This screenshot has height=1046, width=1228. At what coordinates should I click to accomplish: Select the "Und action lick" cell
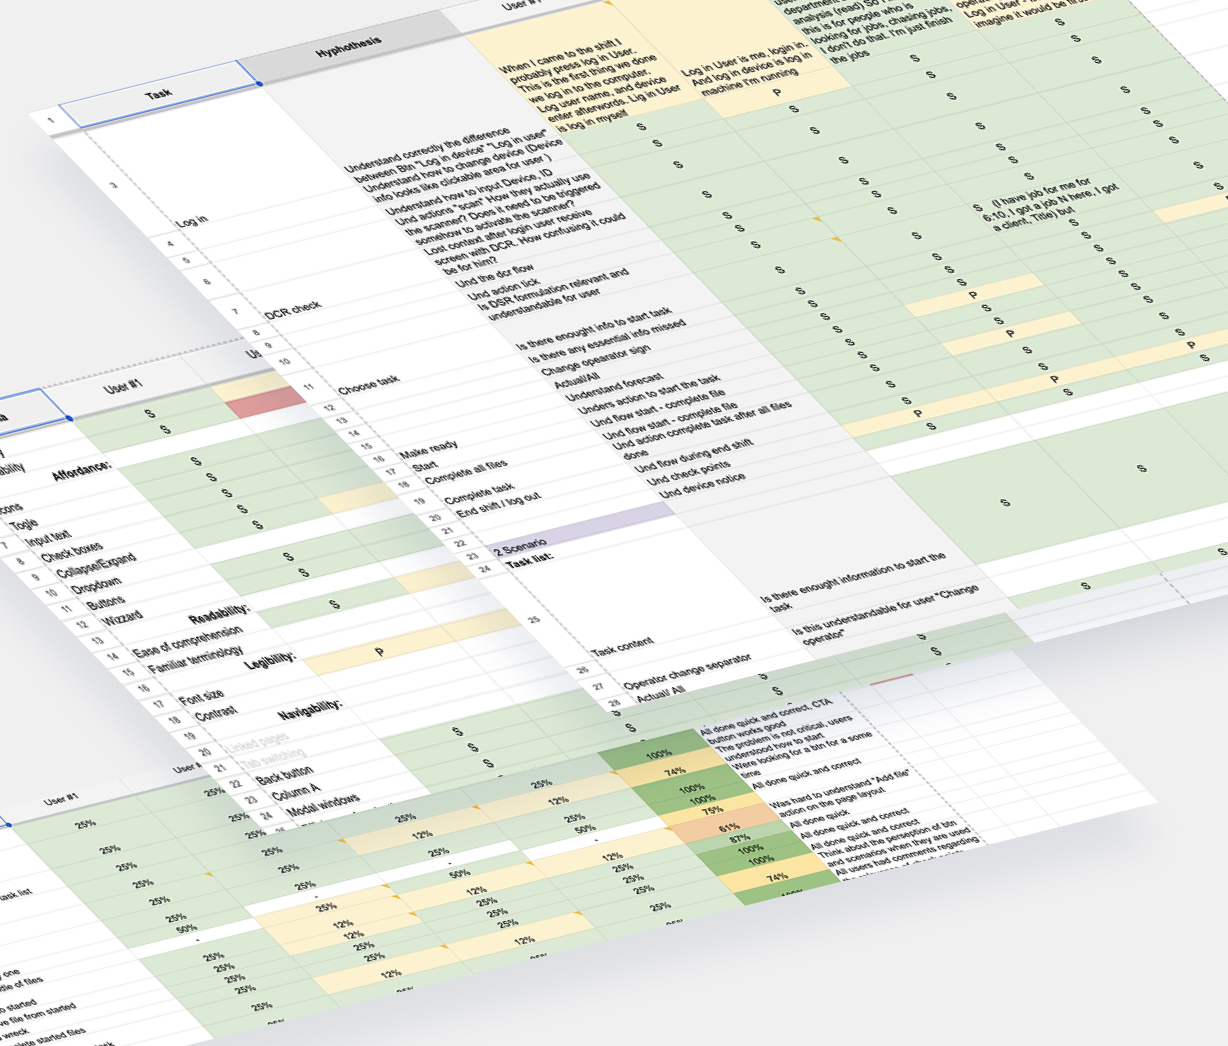coord(503,290)
